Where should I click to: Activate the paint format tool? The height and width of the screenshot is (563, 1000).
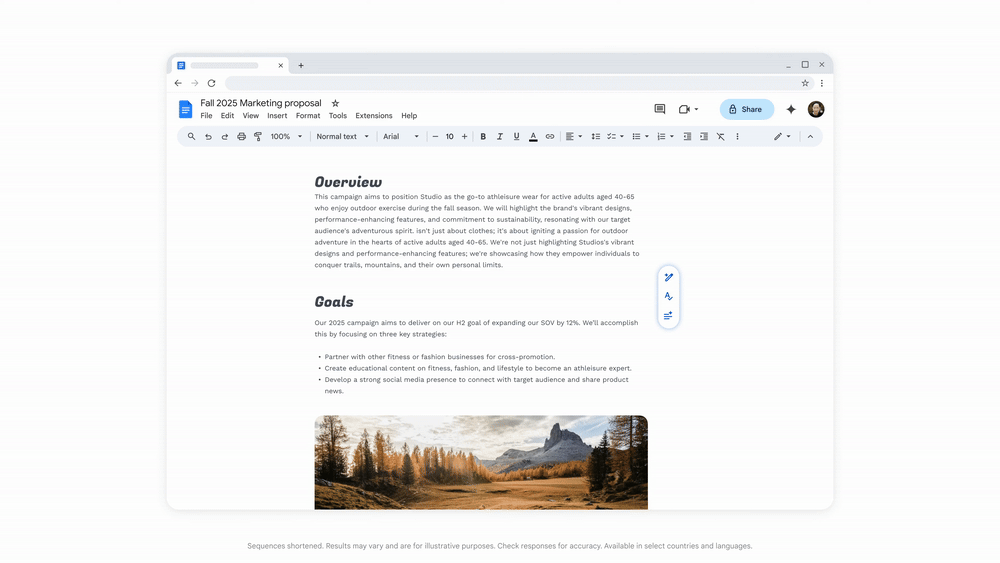(x=258, y=136)
